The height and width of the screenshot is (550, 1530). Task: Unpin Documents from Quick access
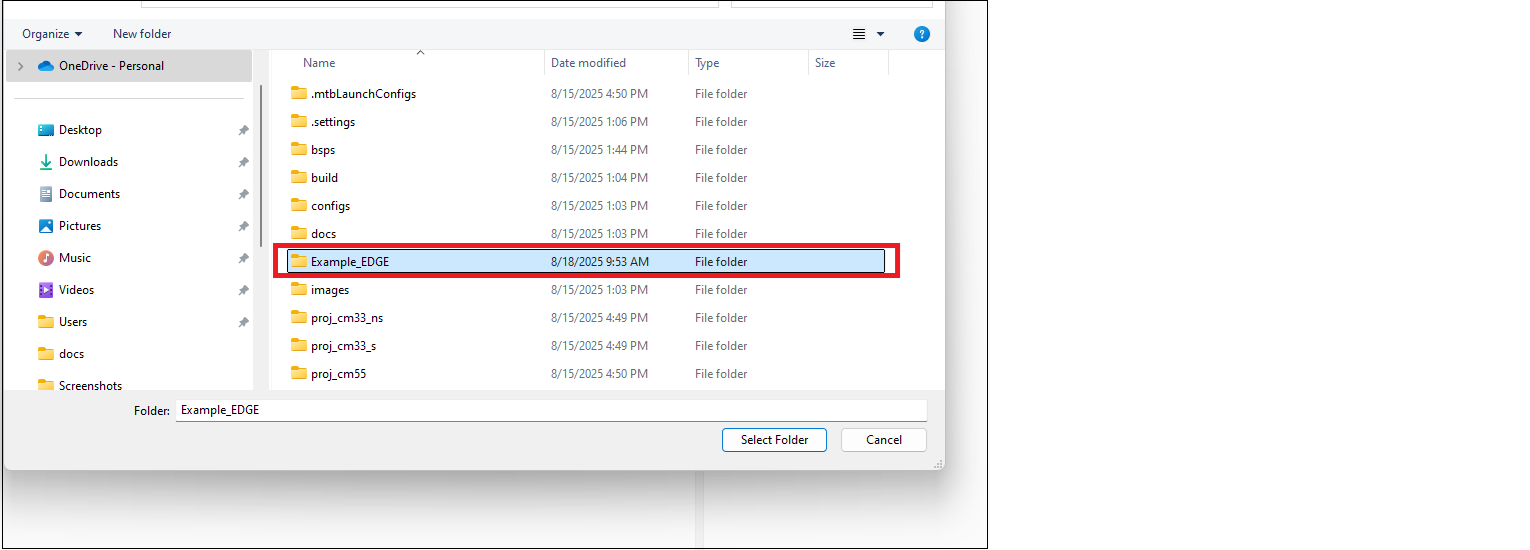click(x=243, y=194)
